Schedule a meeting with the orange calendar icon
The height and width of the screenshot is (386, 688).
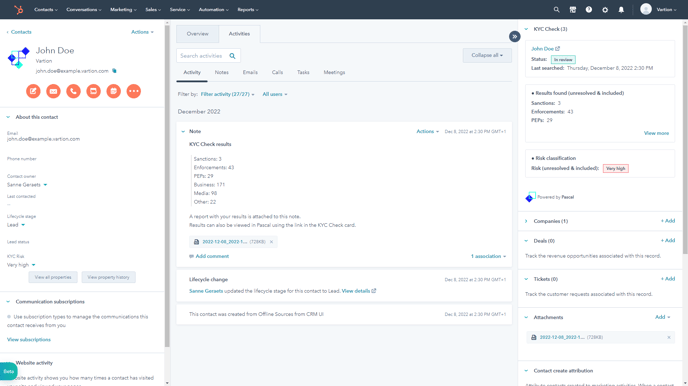pyautogui.click(x=114, y=91)
